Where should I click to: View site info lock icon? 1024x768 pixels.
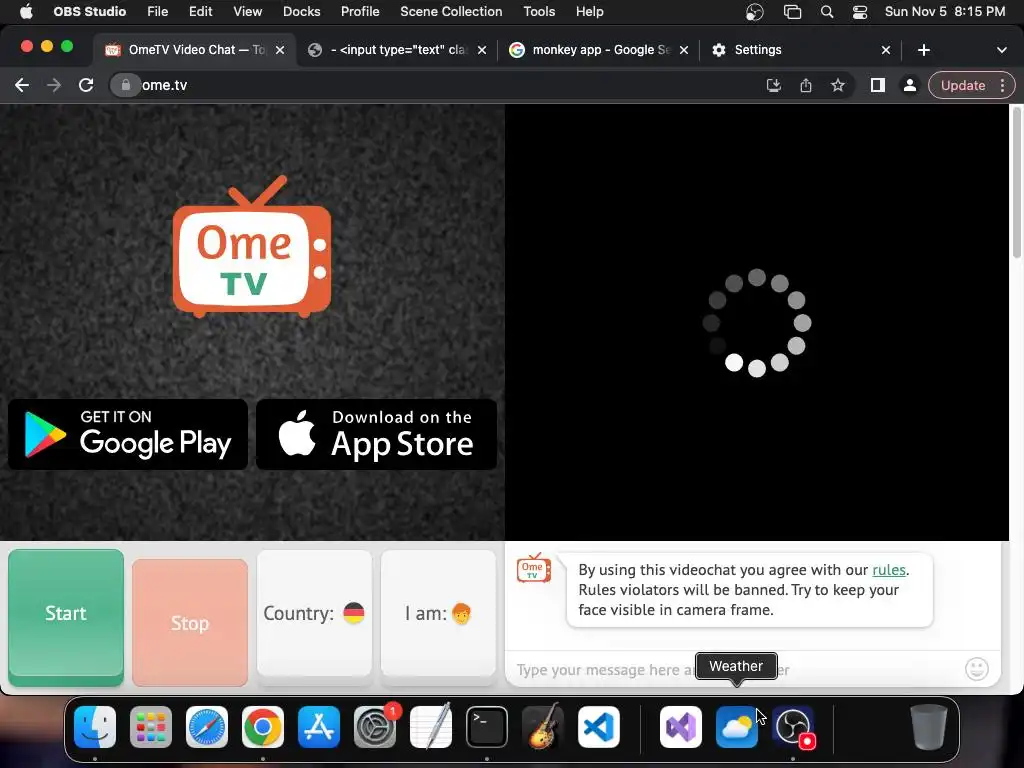[x=125, y=85]
